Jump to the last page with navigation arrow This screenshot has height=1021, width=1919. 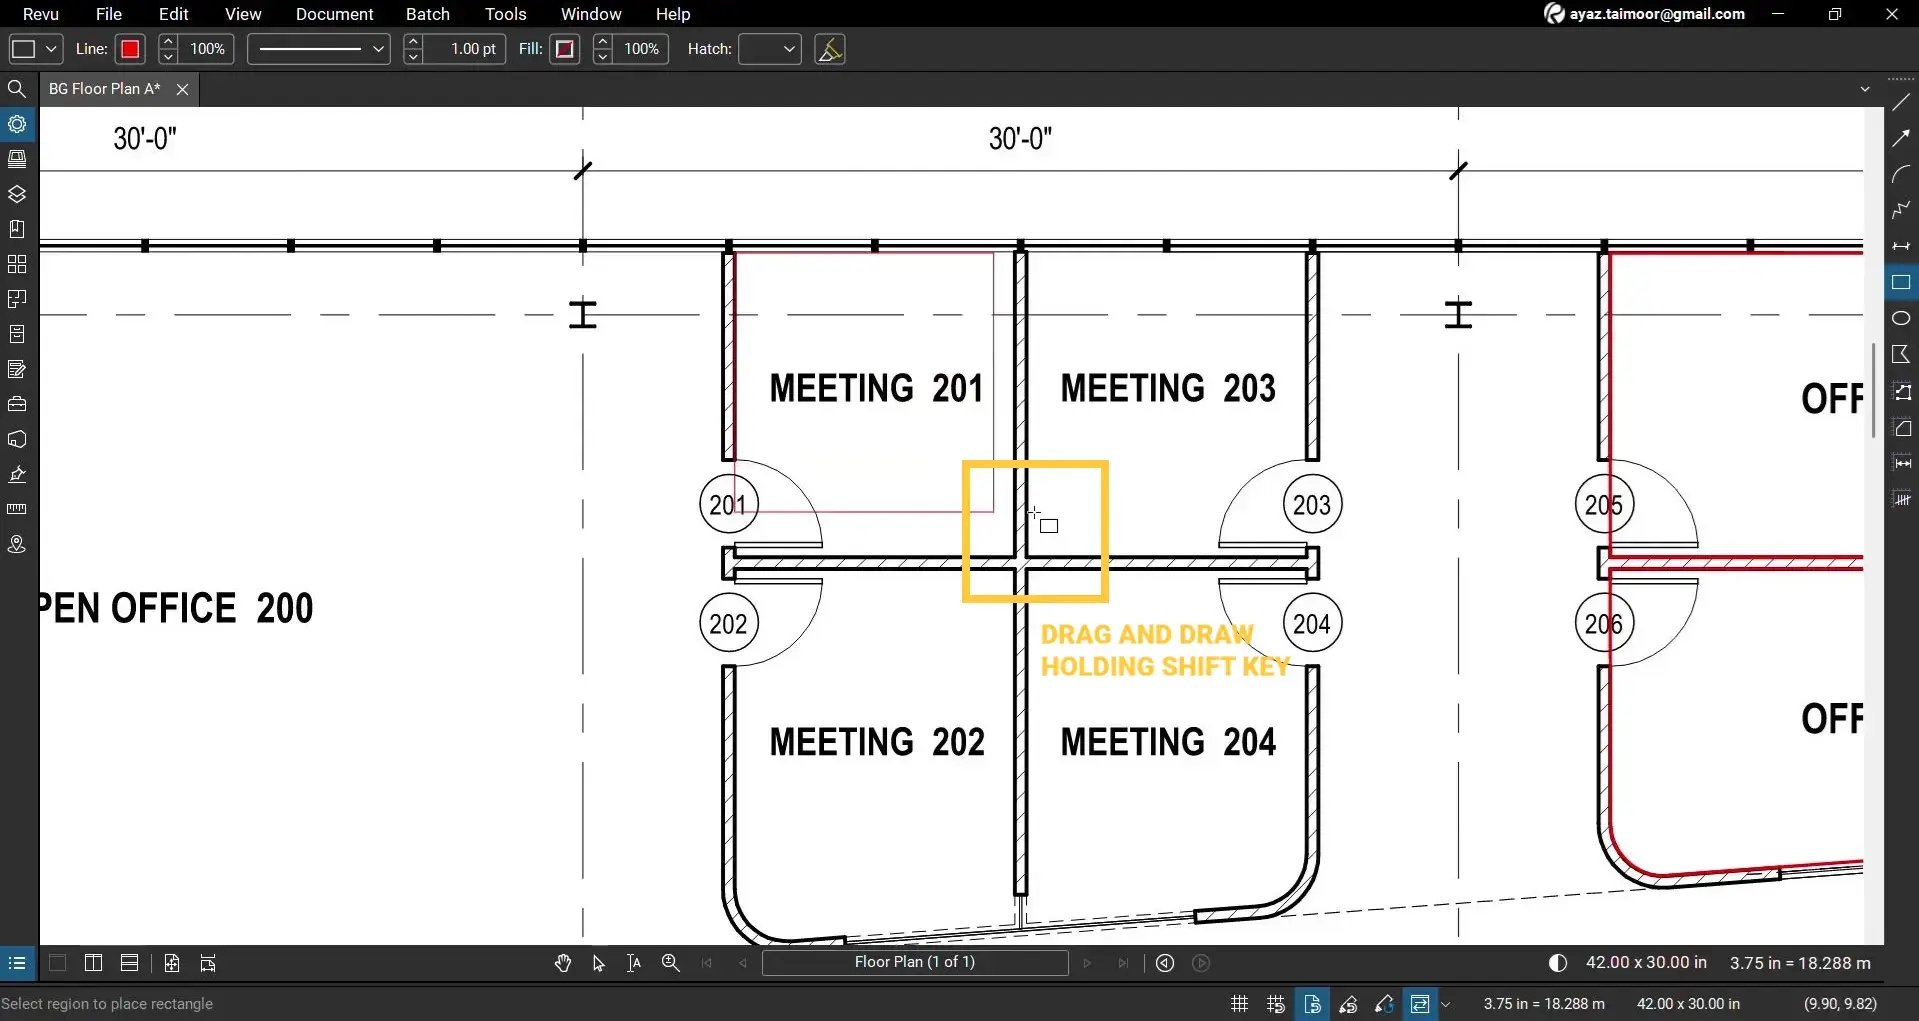click(x=1123, y=963)
